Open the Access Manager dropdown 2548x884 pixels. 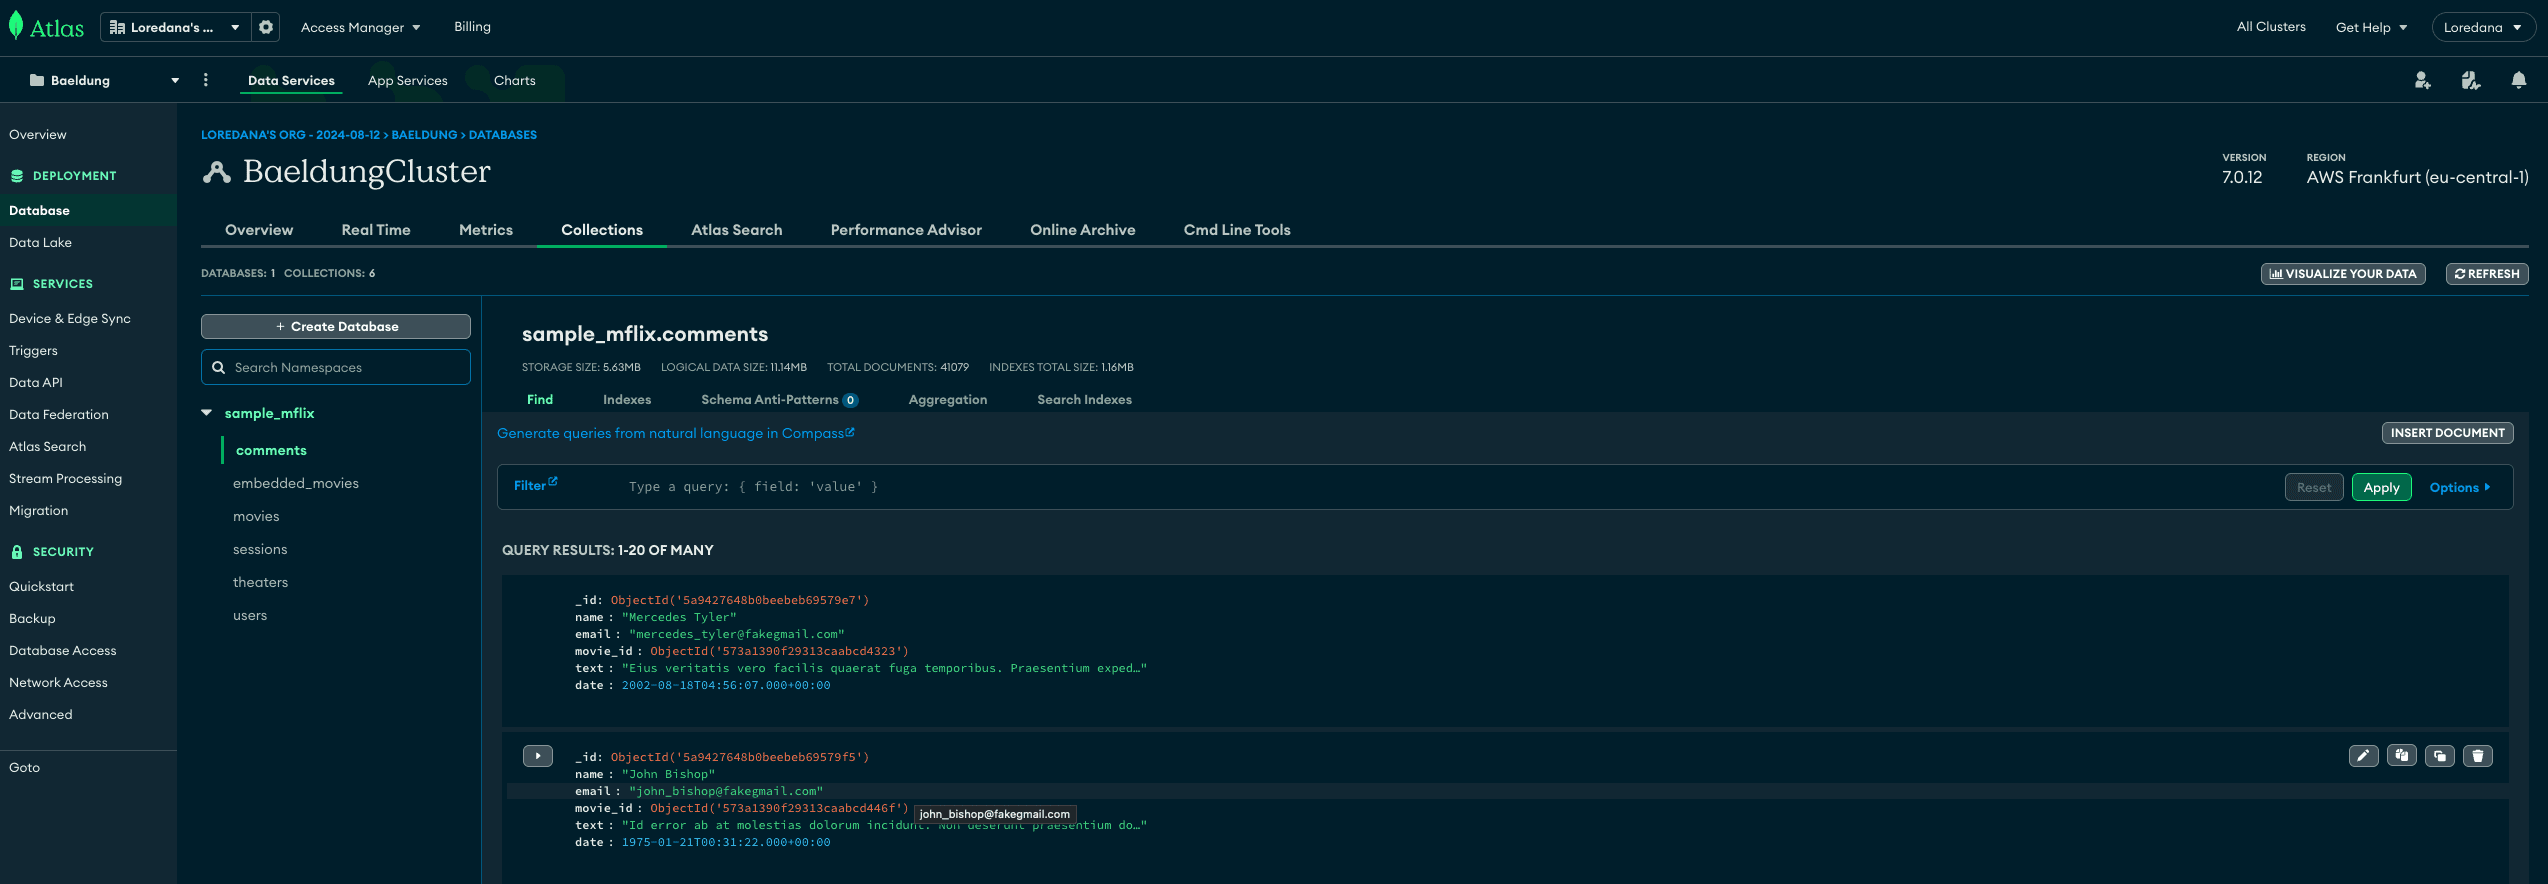[361, 27]
